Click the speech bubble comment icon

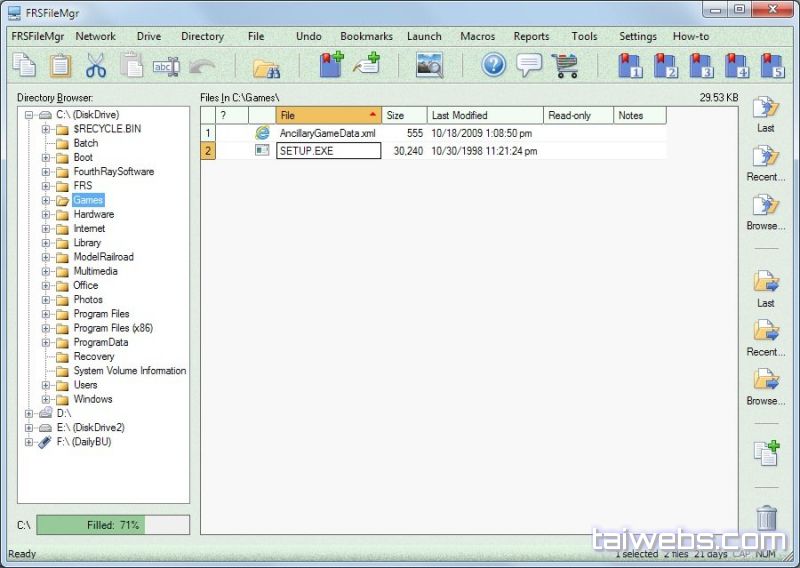click(529, 66)
